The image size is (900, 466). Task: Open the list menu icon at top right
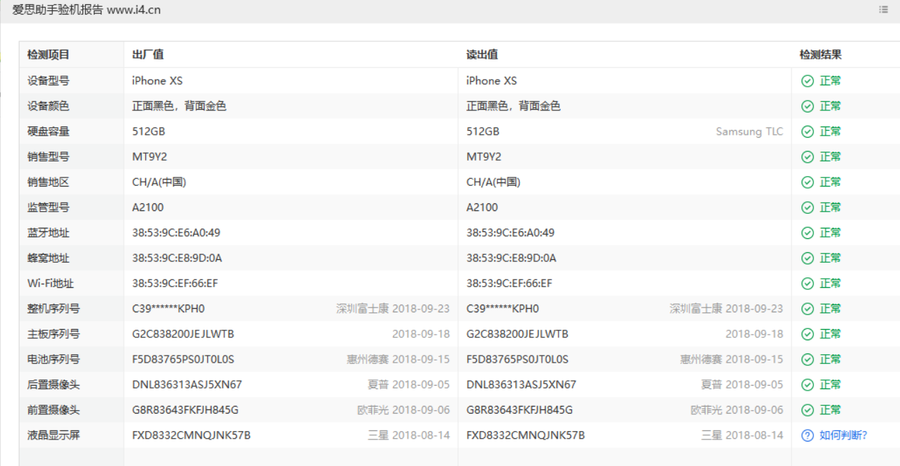coord(883,9)
